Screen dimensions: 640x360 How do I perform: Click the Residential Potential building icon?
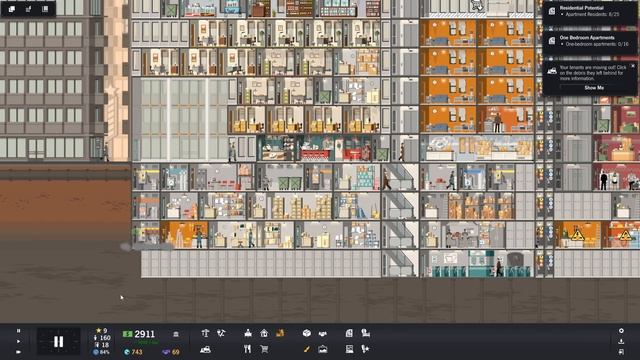[552, 11]
